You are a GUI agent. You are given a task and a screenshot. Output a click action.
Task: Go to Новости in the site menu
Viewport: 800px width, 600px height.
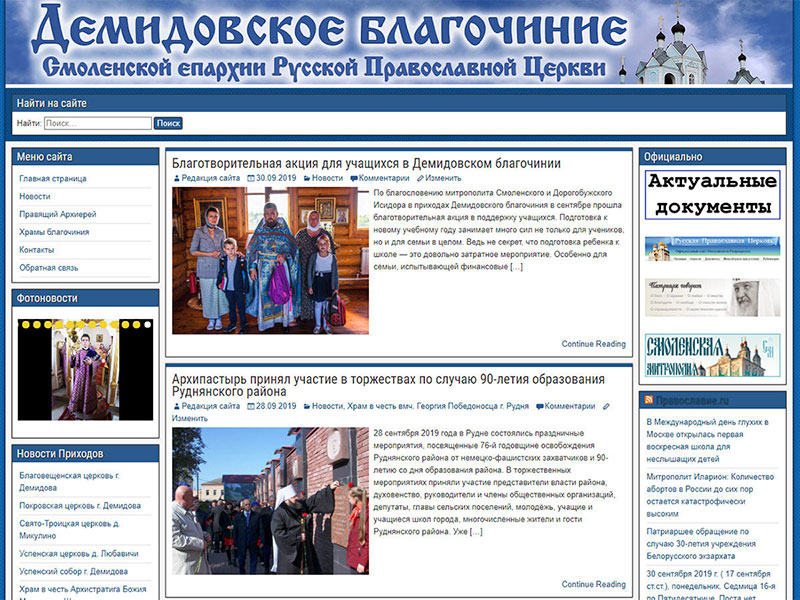click(x=35, y=196)
